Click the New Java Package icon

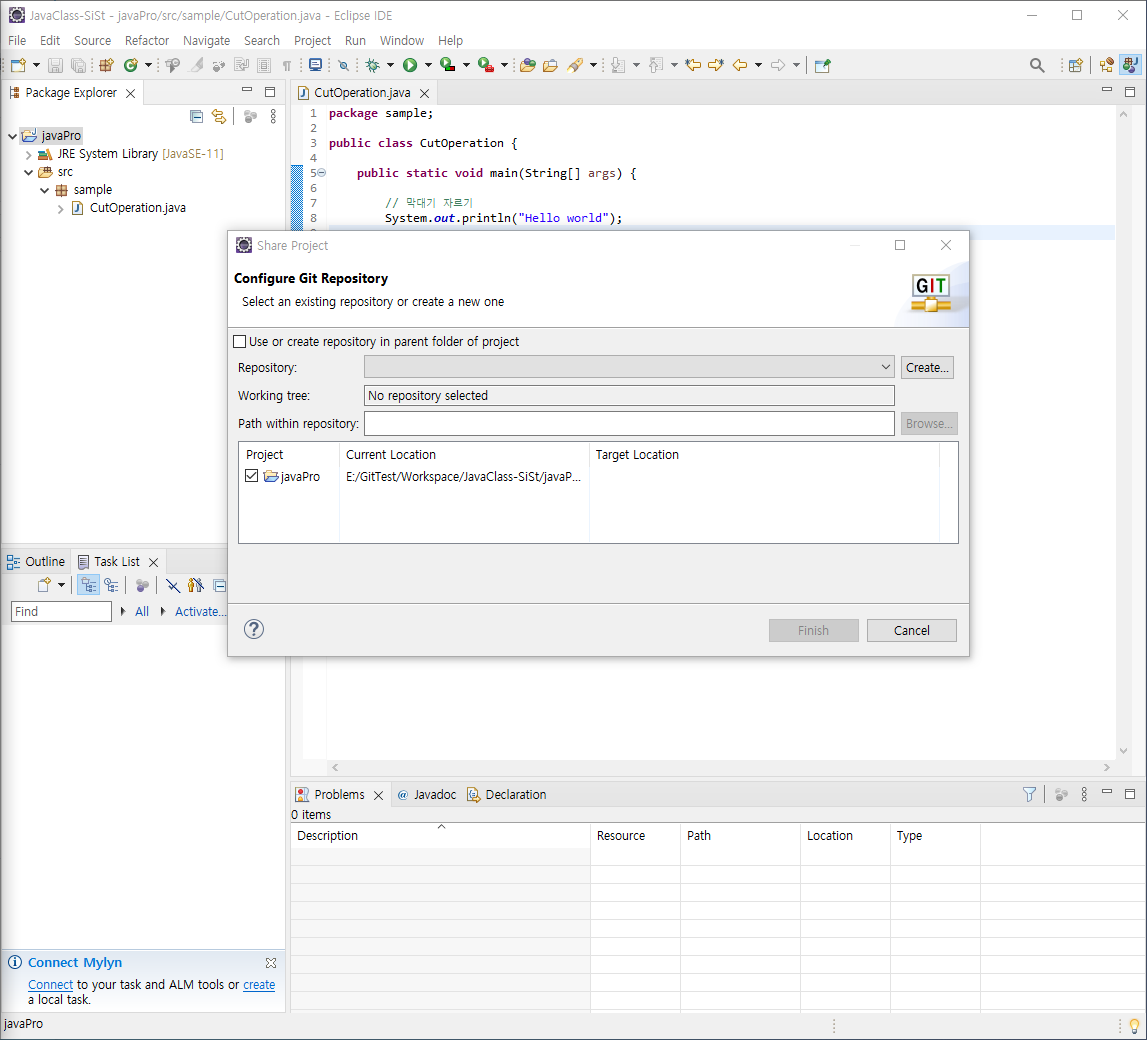pos(107,65)
